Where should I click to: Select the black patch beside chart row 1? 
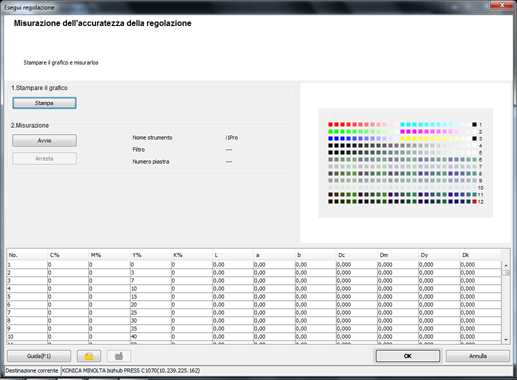(x=474, y=124)
